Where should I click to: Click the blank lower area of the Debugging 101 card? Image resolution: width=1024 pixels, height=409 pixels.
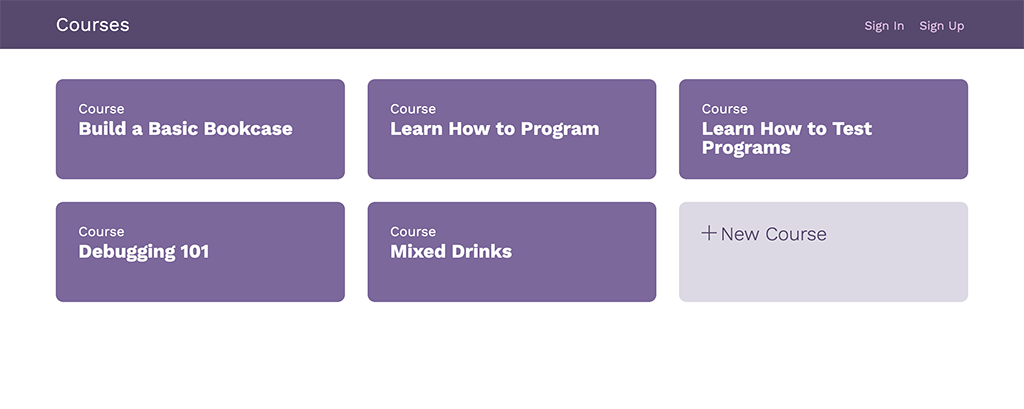pyautogui.click(x=200, y=282)
